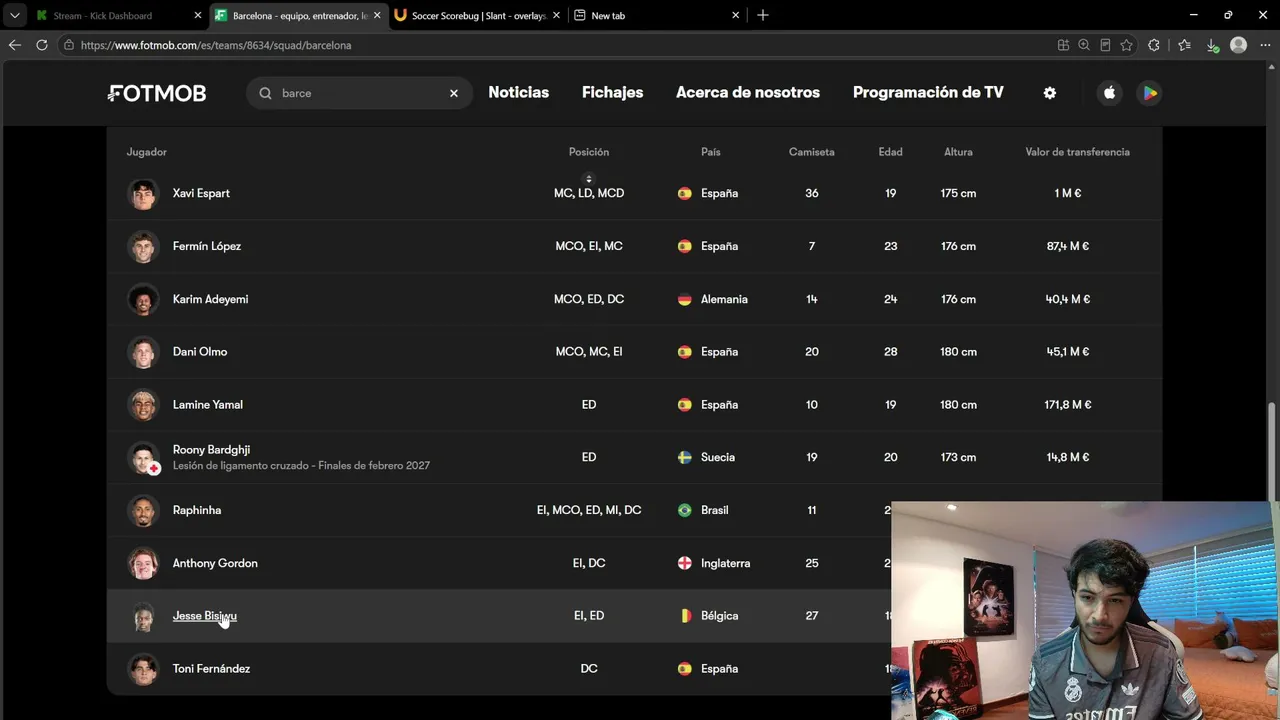This screenshot has height=720, width=1280.
Task: Open Fermín López player profile
Action: [206, 246]
